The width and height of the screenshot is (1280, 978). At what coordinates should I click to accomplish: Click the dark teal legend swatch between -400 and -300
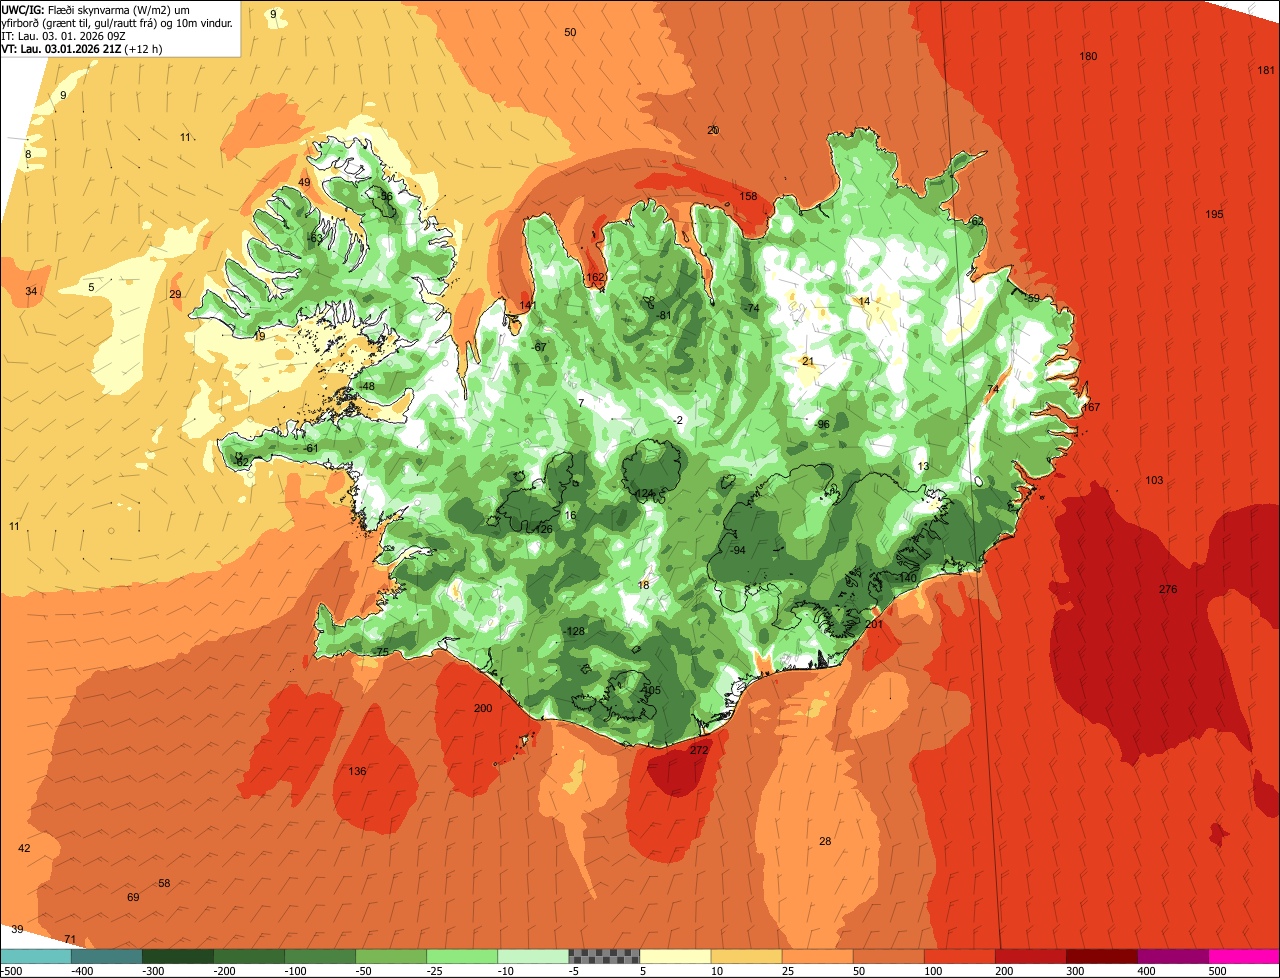coord(107,956)
